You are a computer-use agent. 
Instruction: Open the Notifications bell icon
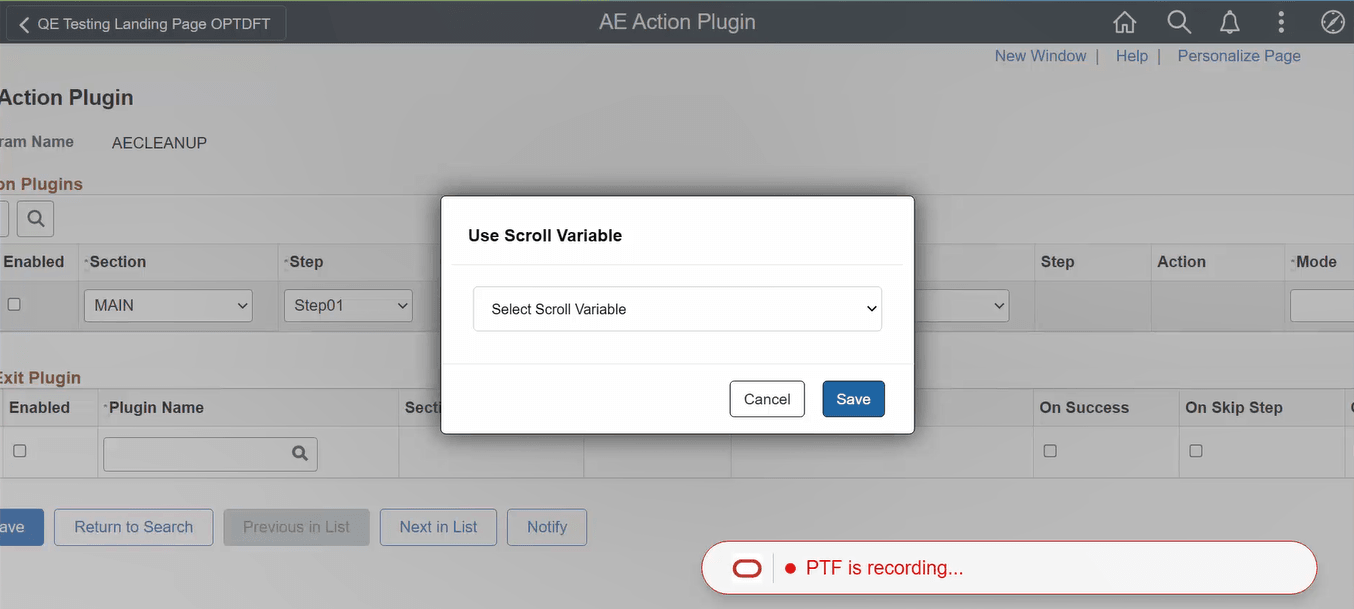coord(1229,21)
